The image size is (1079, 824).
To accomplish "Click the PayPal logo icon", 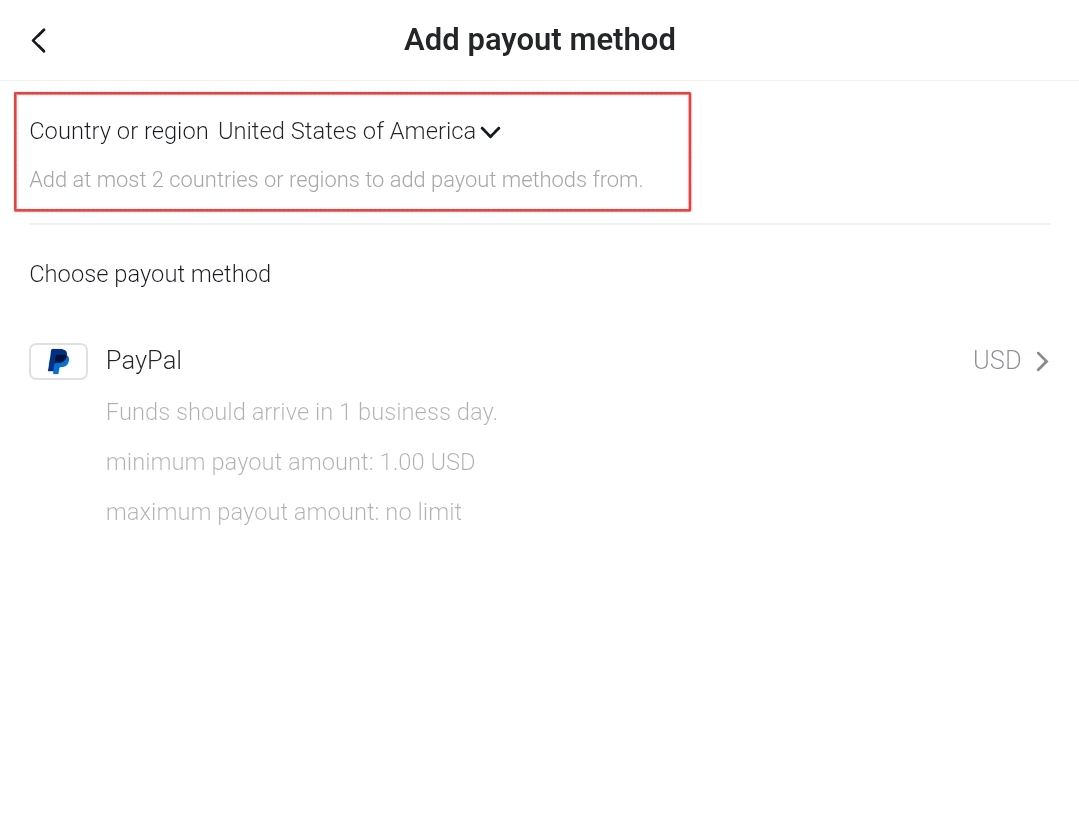I will [58, 361].
